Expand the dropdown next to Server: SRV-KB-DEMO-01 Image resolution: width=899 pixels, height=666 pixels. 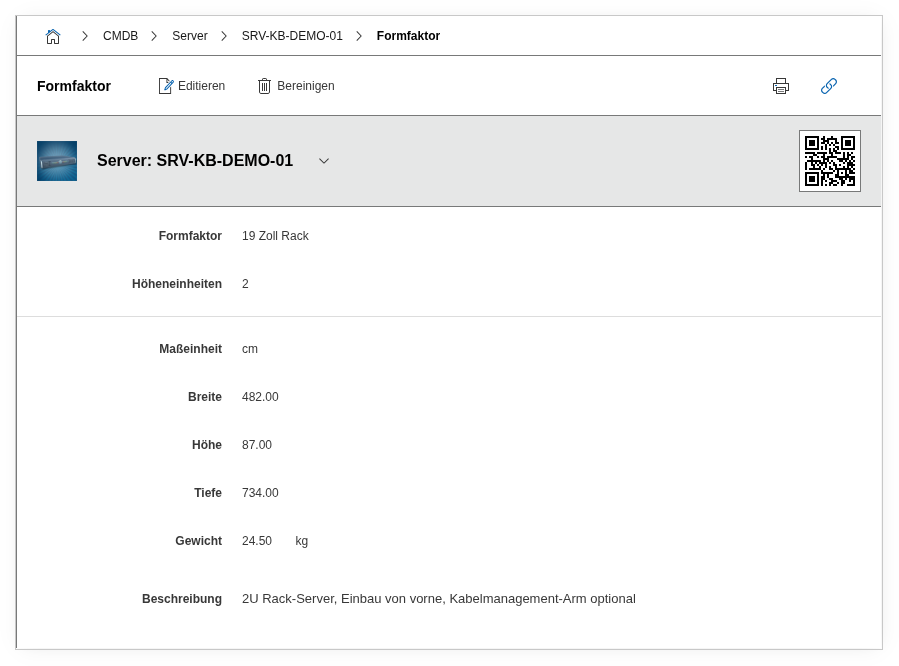(324, 161)
